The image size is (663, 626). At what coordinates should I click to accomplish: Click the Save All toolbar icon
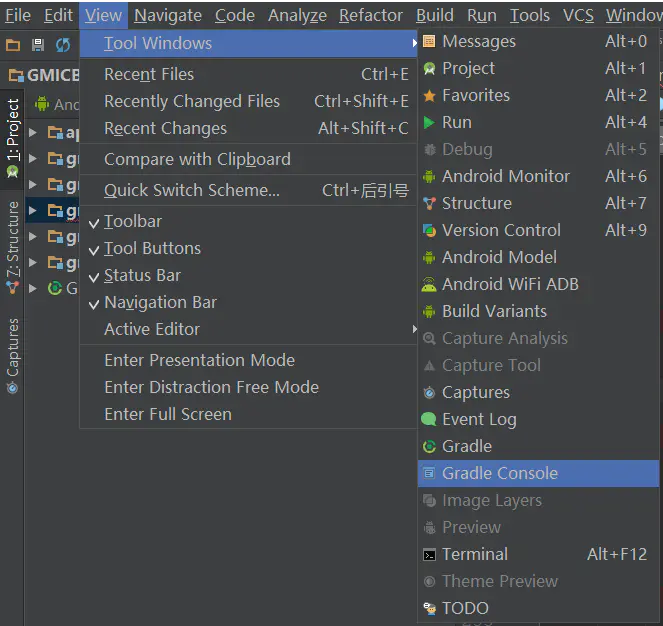38,45
